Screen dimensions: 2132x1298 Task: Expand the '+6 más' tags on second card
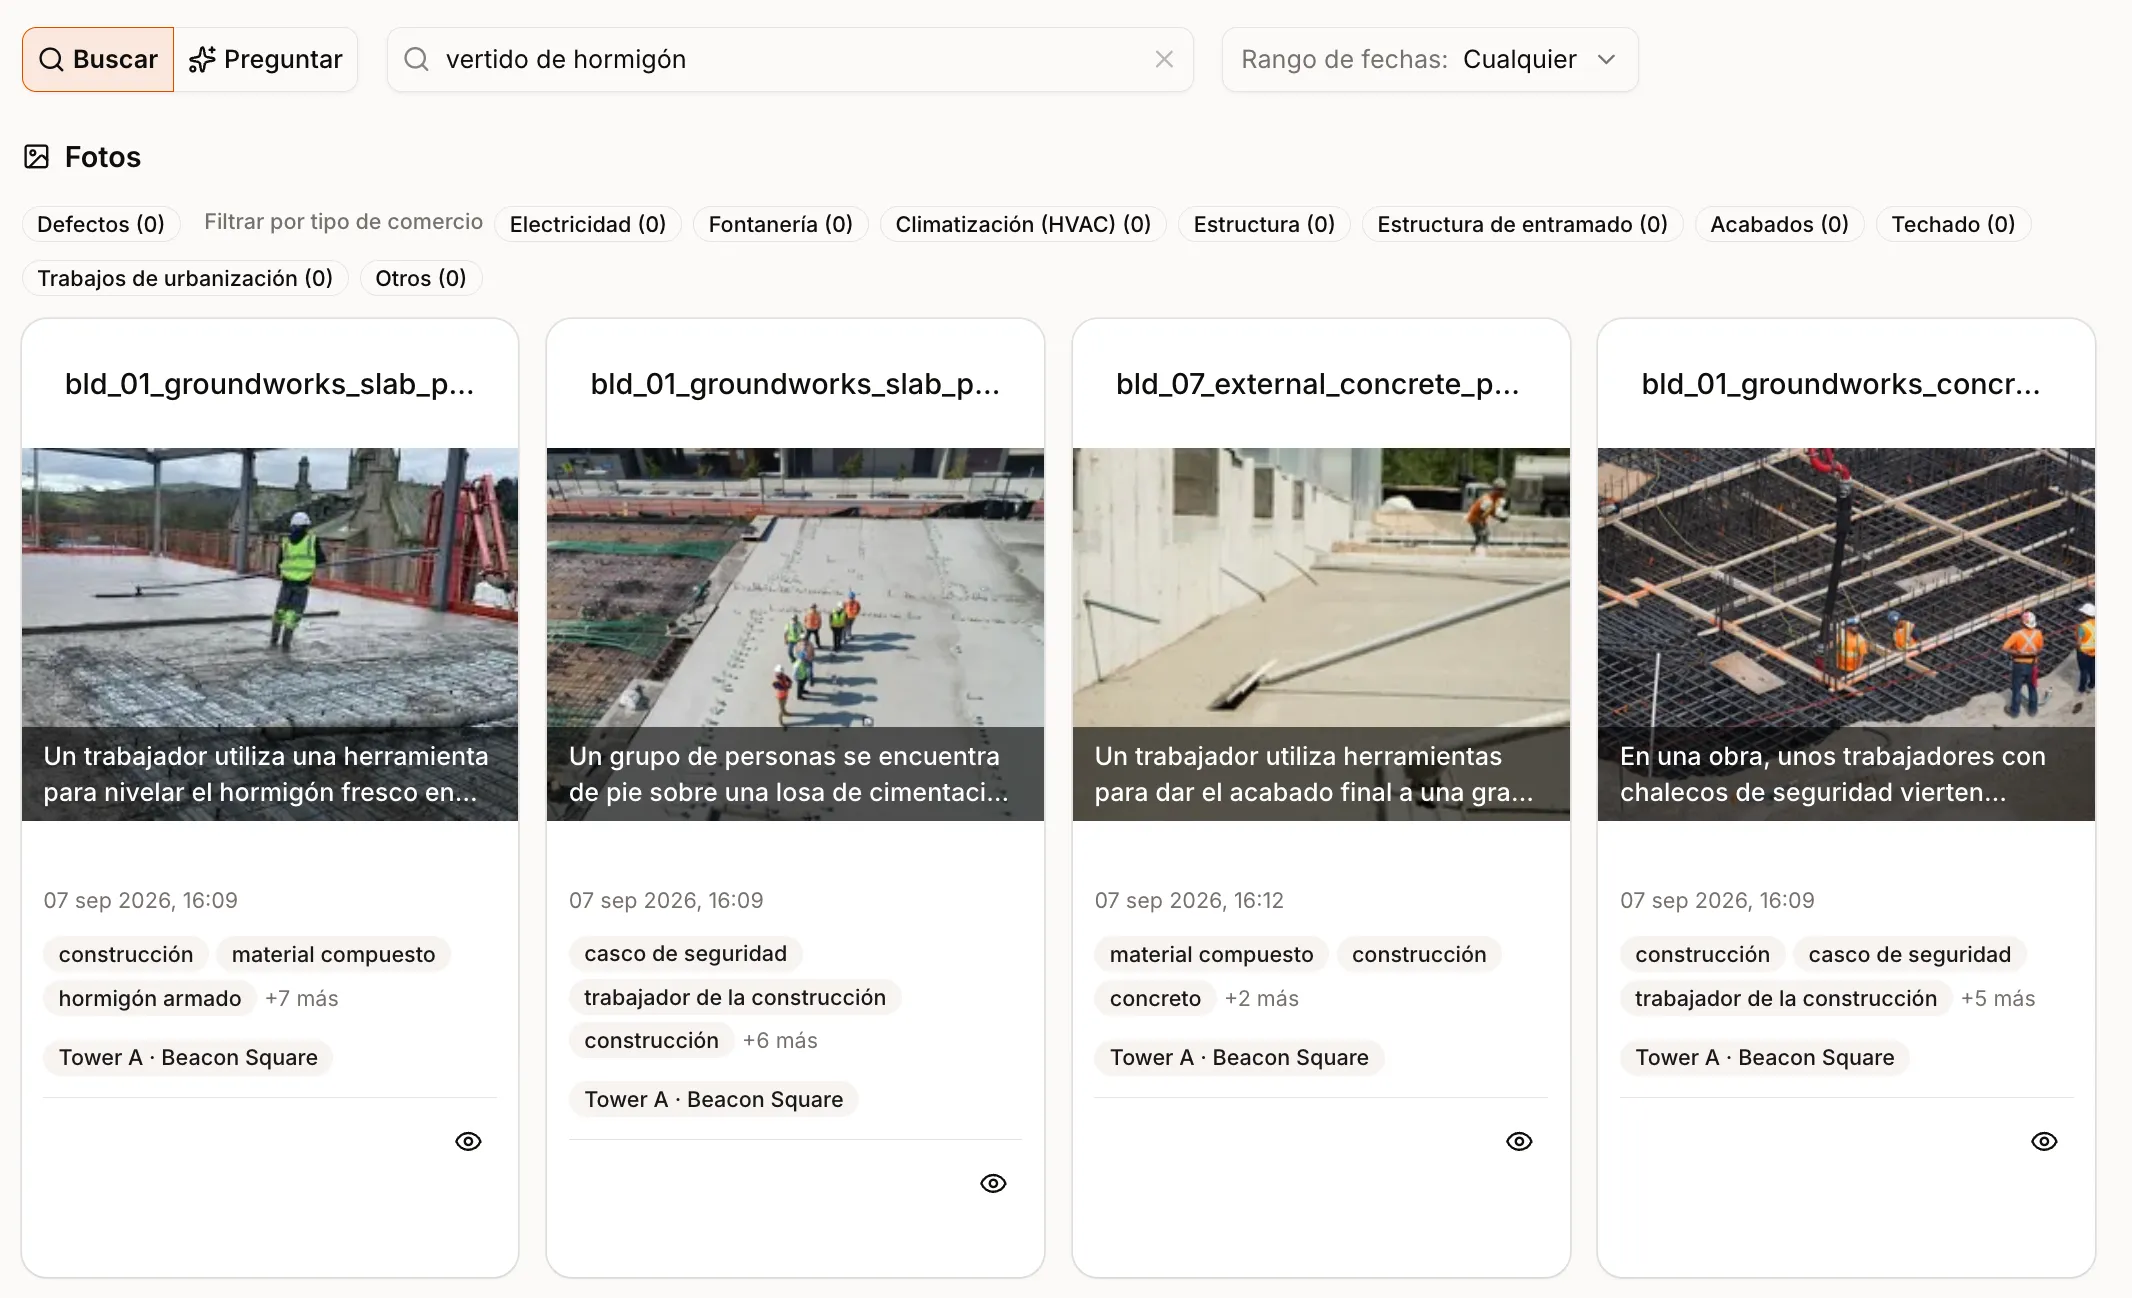tap(780, 1040)
